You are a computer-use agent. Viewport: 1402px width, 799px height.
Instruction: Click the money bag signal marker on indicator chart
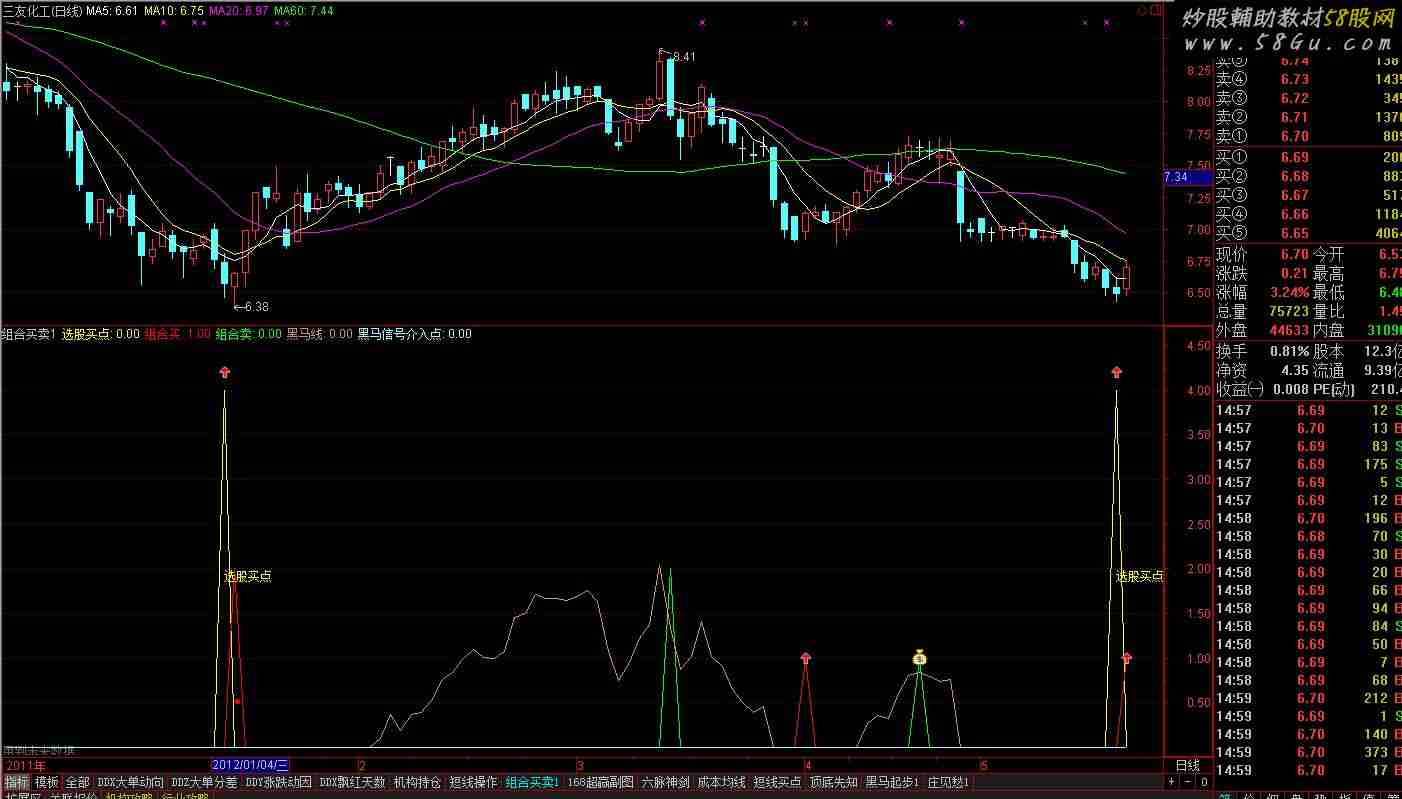919,657
